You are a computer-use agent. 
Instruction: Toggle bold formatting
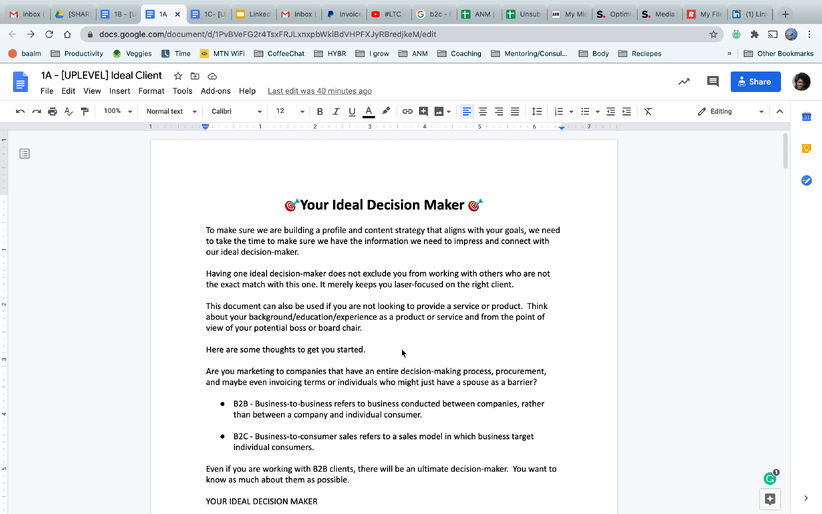(x=320, y=111)
